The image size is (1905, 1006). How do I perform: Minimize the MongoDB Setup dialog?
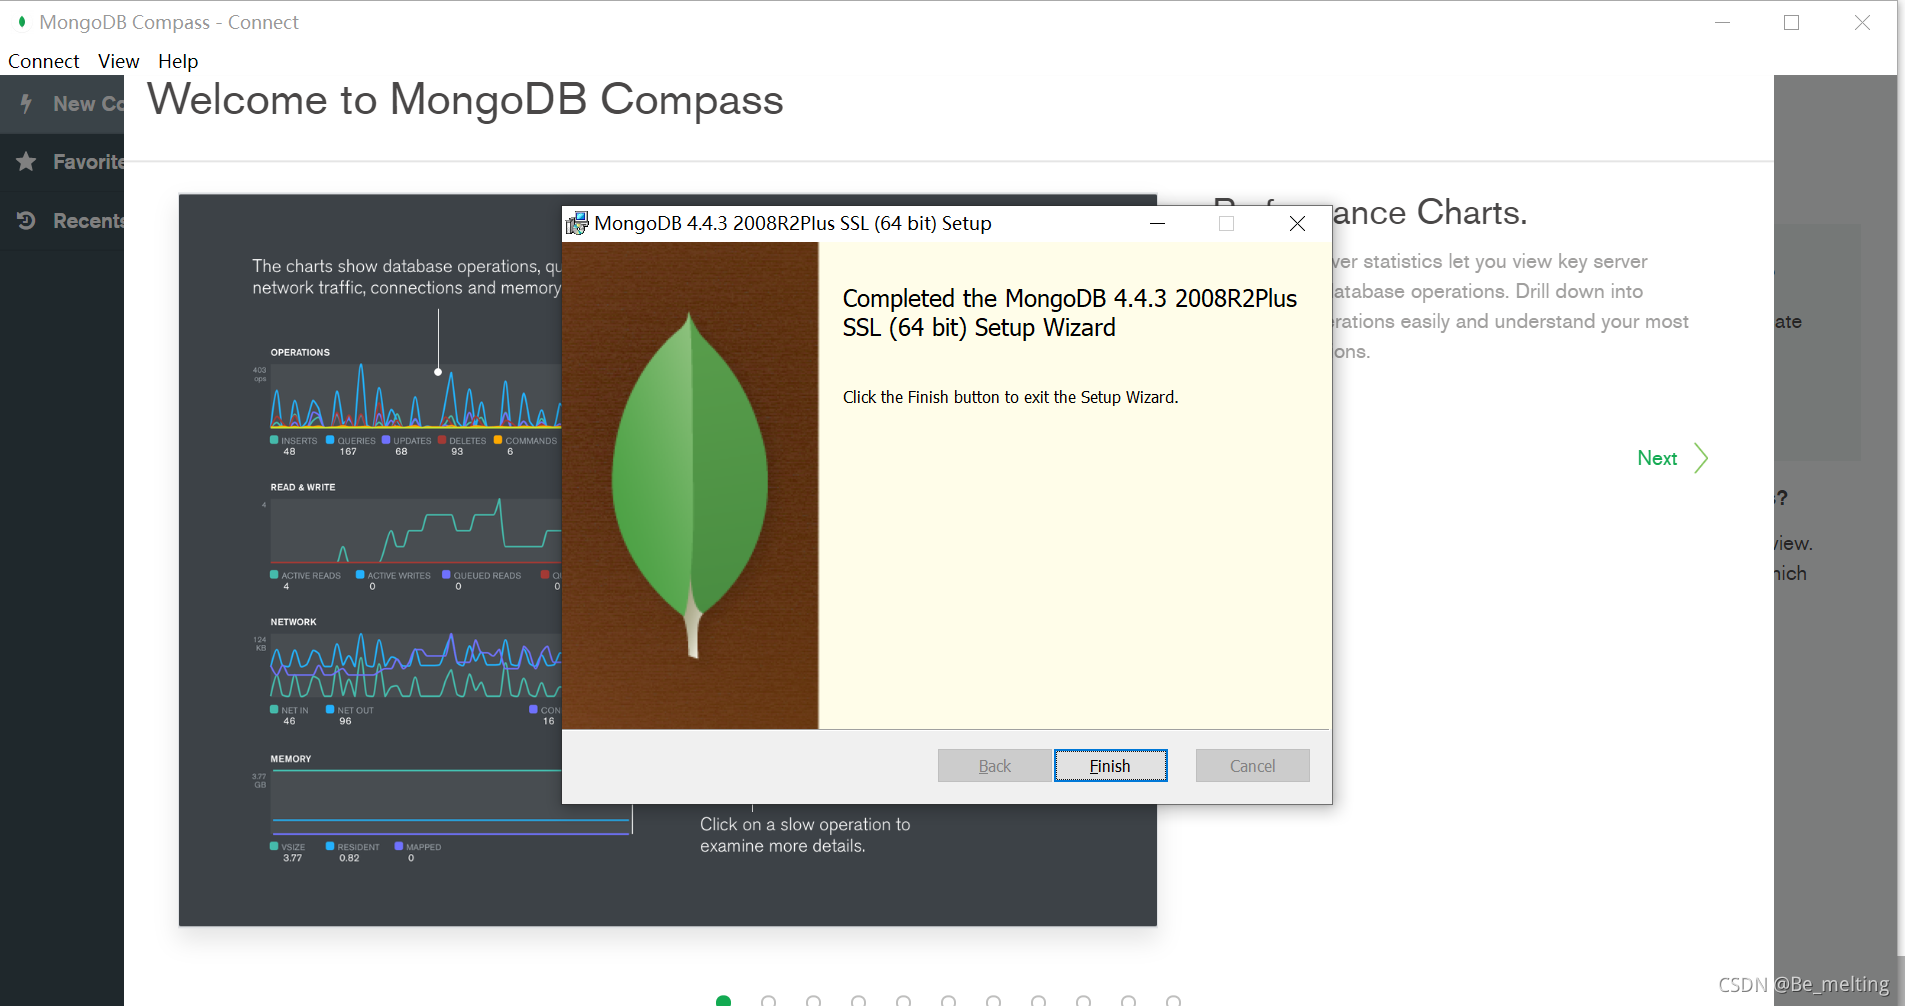(x=1157, y=224)
